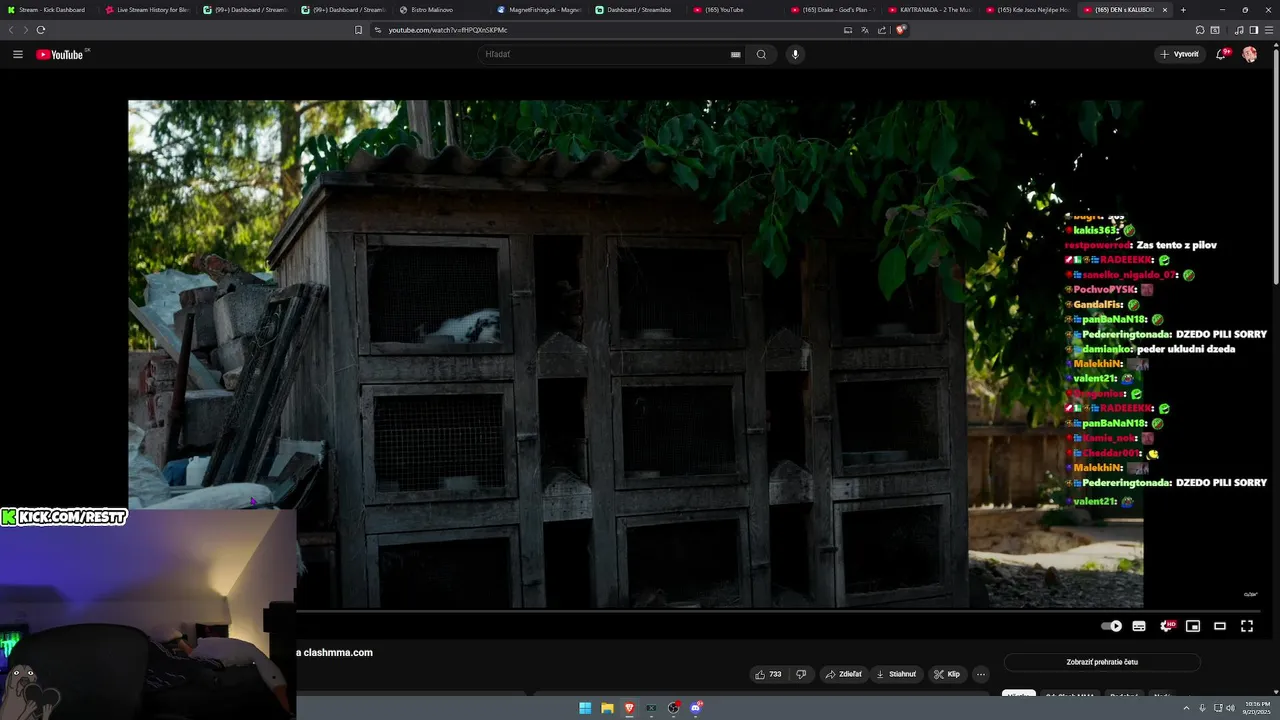
Task: Switch to the Live Stream History tab
Action: pyautogui.click(x=148, y=10)
